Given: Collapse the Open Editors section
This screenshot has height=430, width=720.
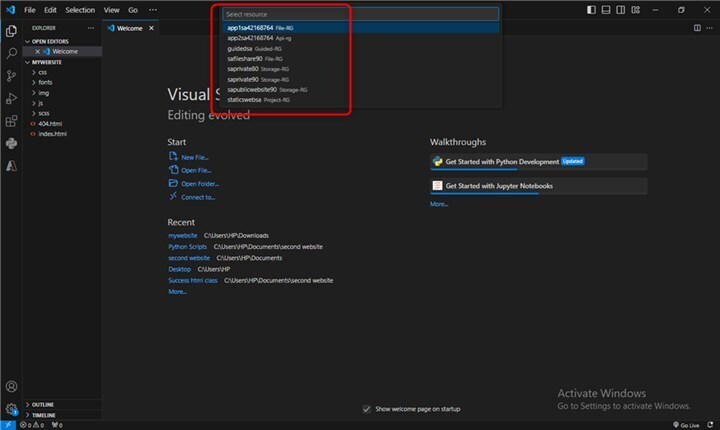Looking at the screenshot, I should point(62,41).
